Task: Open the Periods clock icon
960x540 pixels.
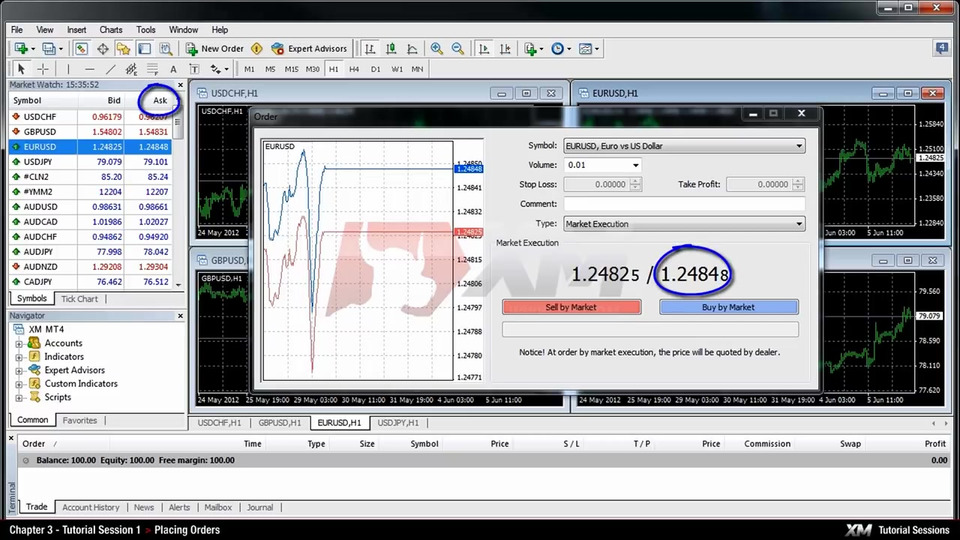Action: coord(560,48)
